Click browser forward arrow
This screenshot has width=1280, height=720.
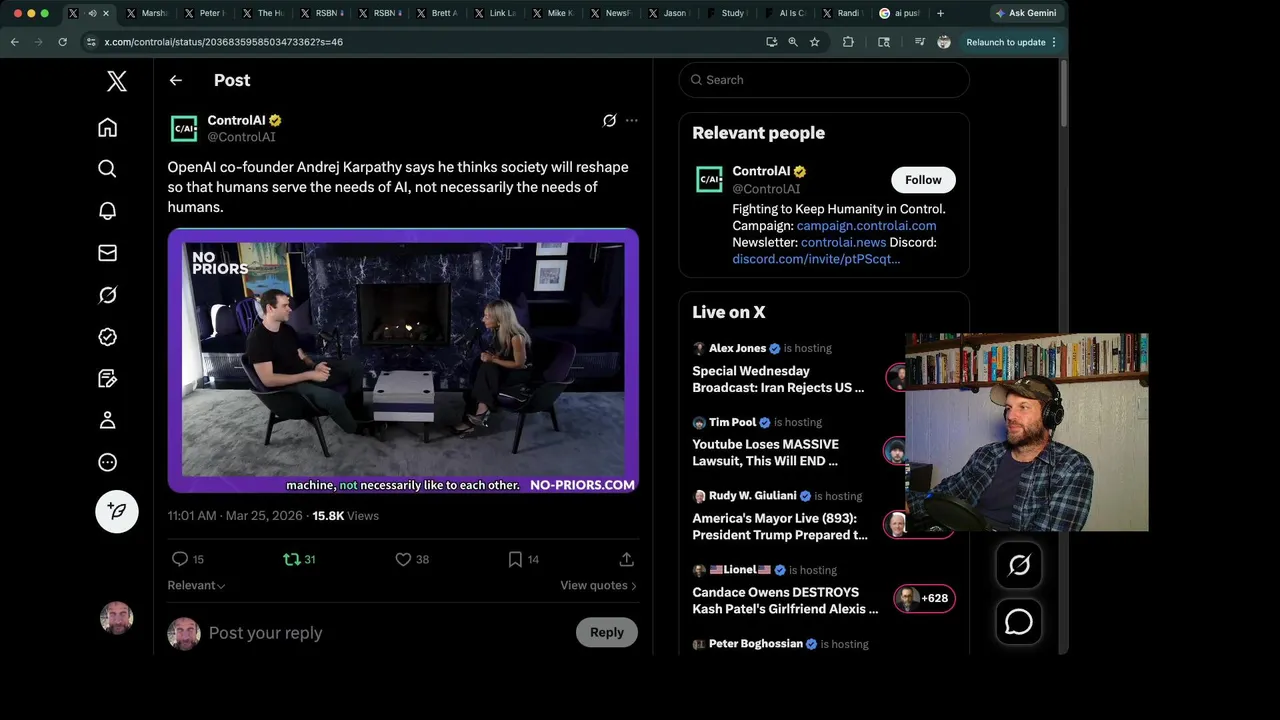(38, 42)
